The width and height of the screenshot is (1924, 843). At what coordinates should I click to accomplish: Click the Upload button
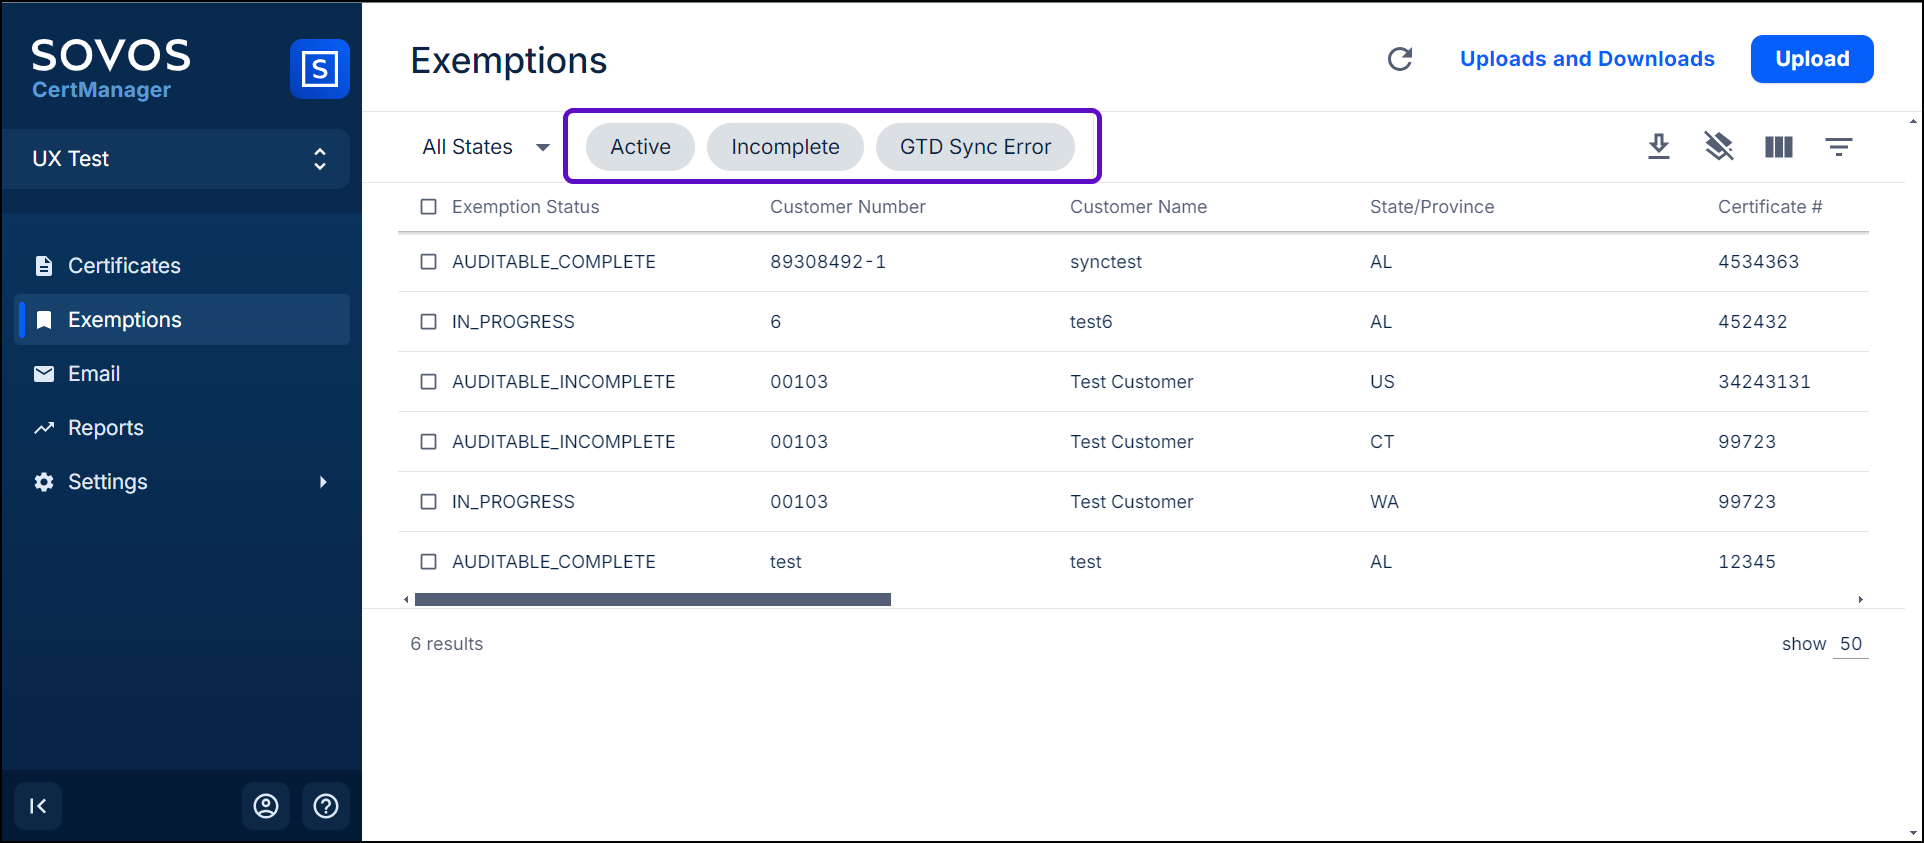point(1811,59)
